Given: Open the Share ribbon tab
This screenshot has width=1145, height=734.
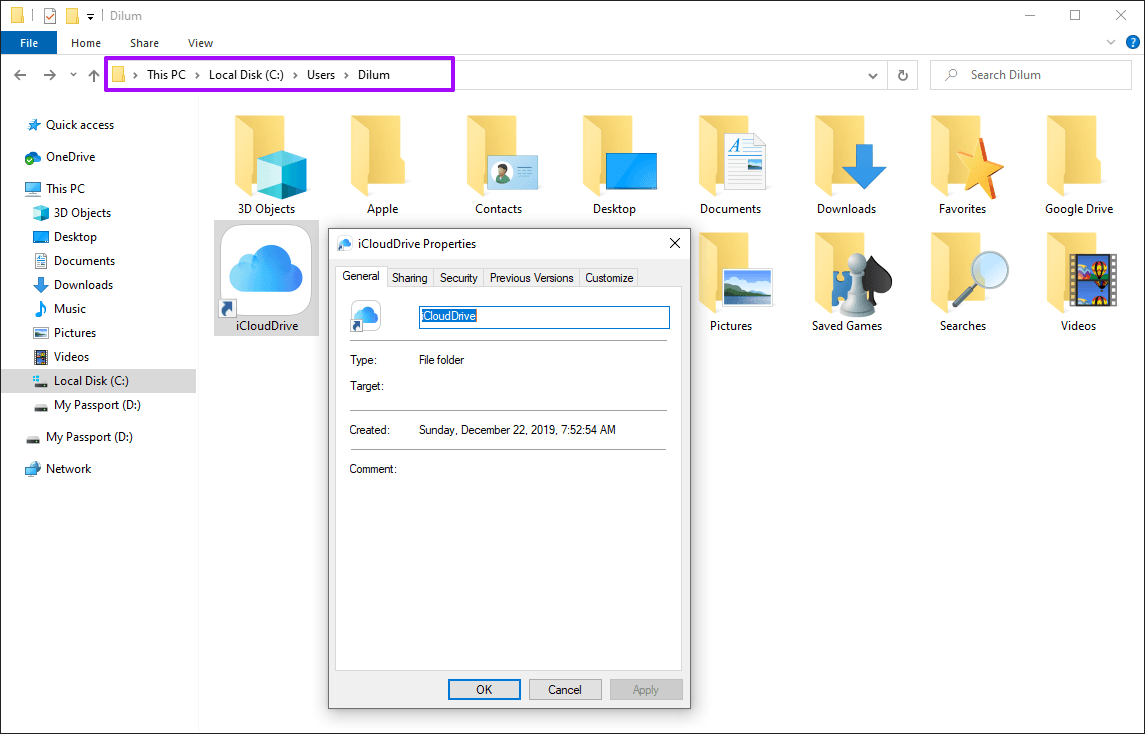Looking at the screenshot, I should pyautogui.click(x=145, y=43).
